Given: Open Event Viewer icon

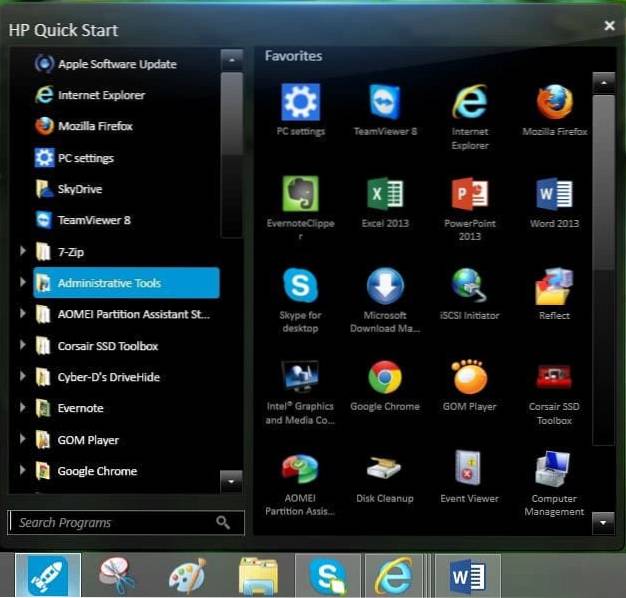Looking at the screenshot, I should (x=470, y=468).
